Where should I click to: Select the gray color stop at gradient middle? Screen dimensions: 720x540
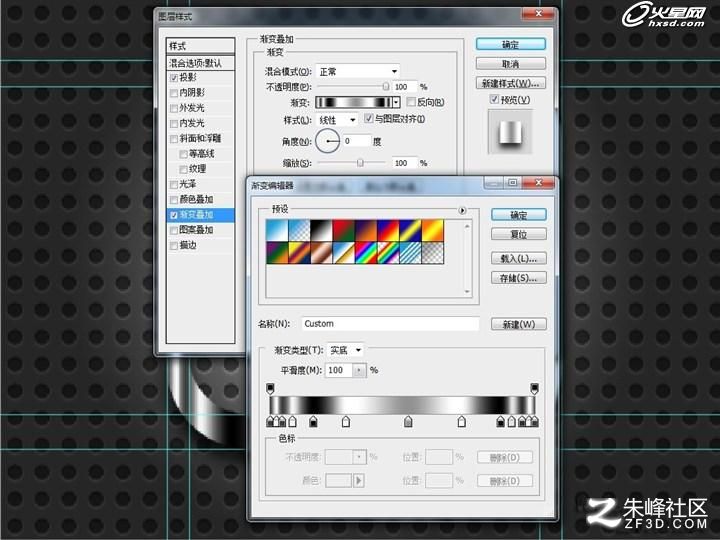coord(408,422)
